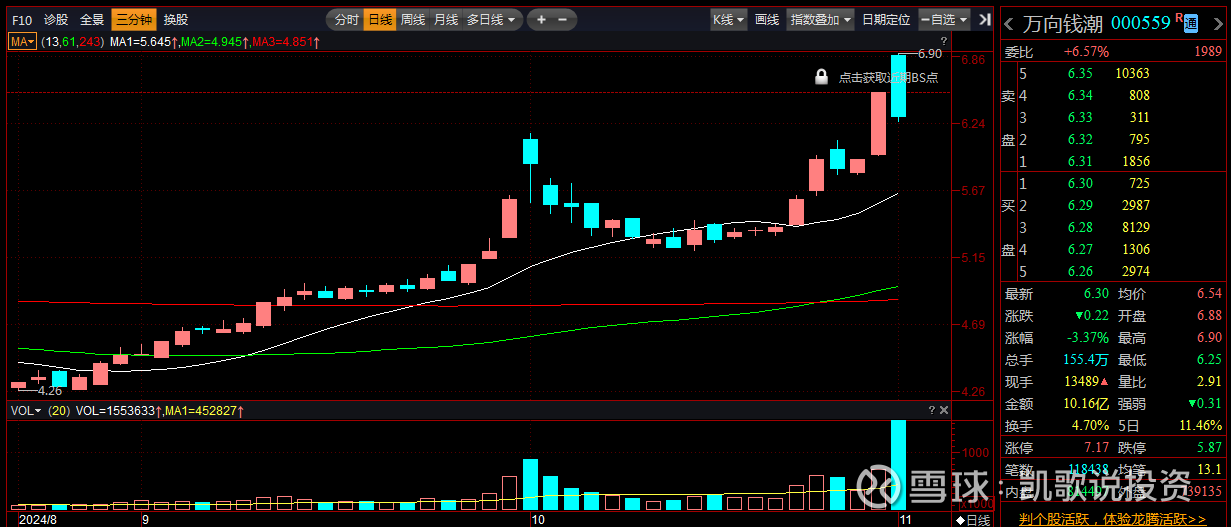Click the lock icon for BS points

pyautogui.click(x=821, y=77)
